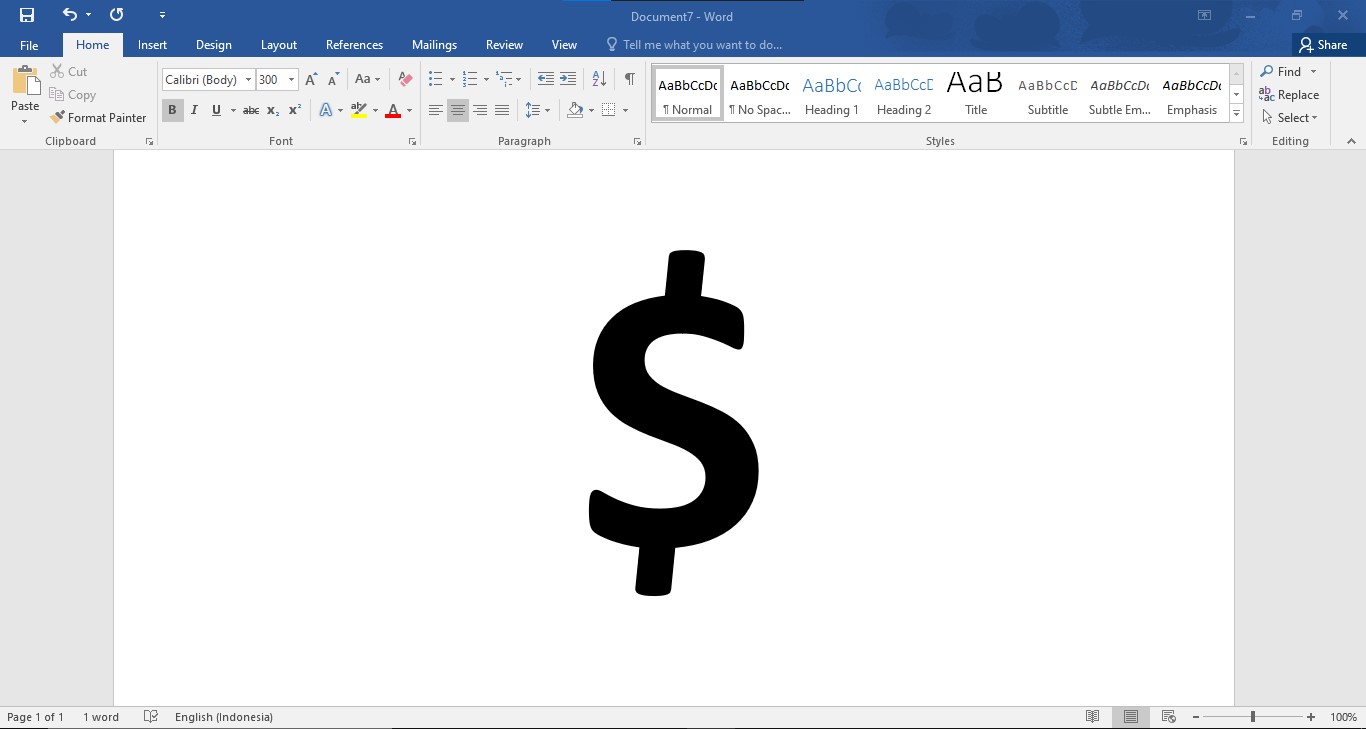Open the Insert ribbon tab
1366x729 pixels.
click(152, 45)
